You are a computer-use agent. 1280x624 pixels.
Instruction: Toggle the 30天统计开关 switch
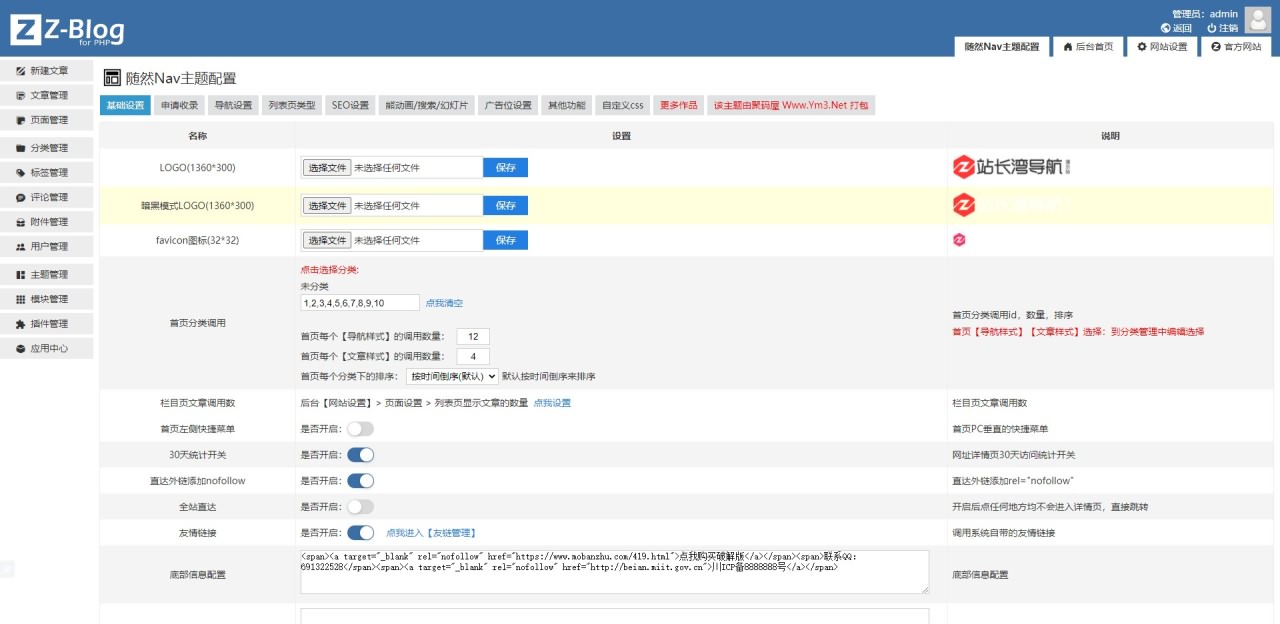click(360, 455)
